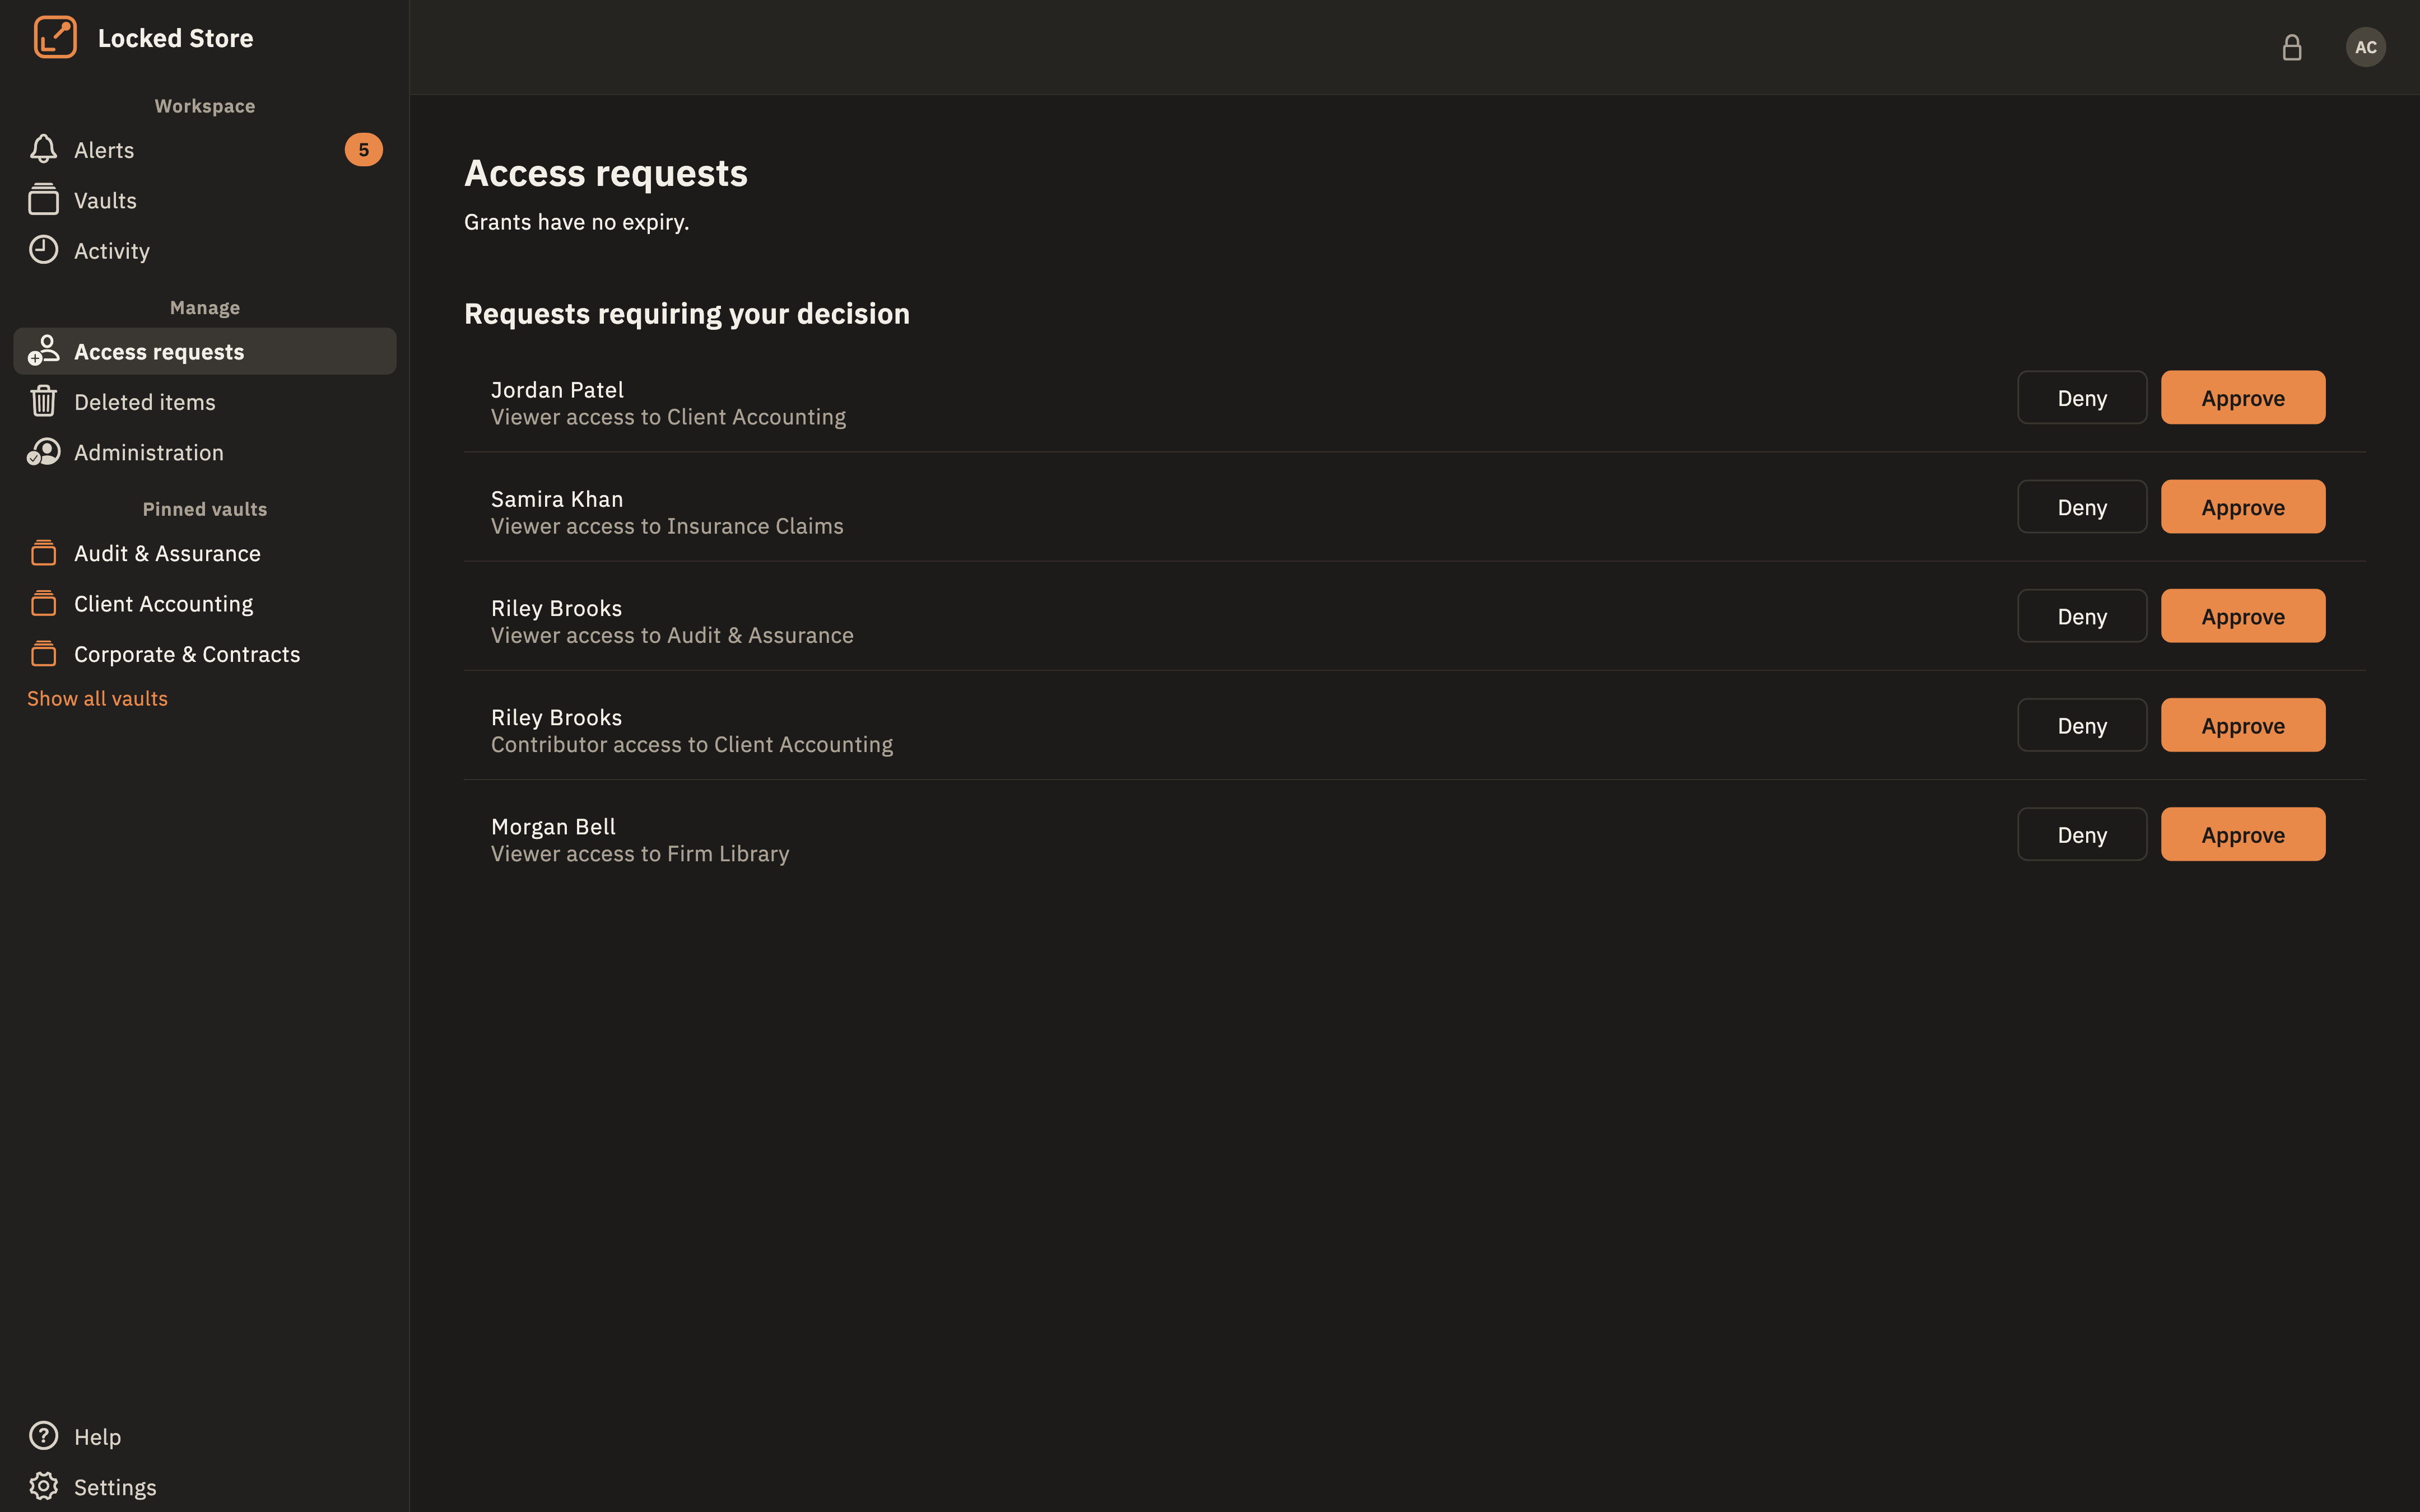Open the Help menu item
The height and width of the screenshot is (1512, 2420).
205,1436
